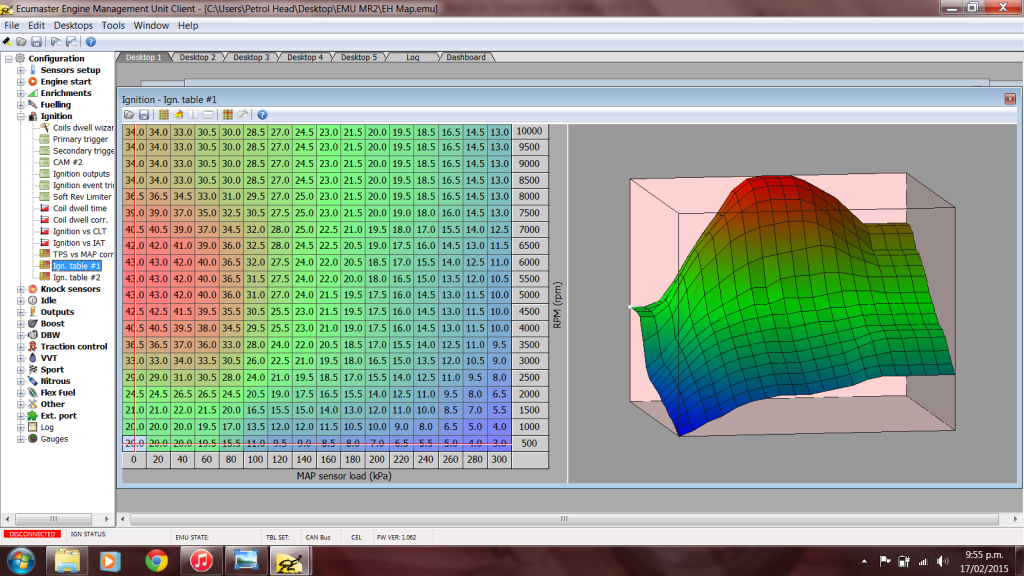The image size is (1024, 576).
Task: Expand the Sensors setup node
Action: [21, 70]
